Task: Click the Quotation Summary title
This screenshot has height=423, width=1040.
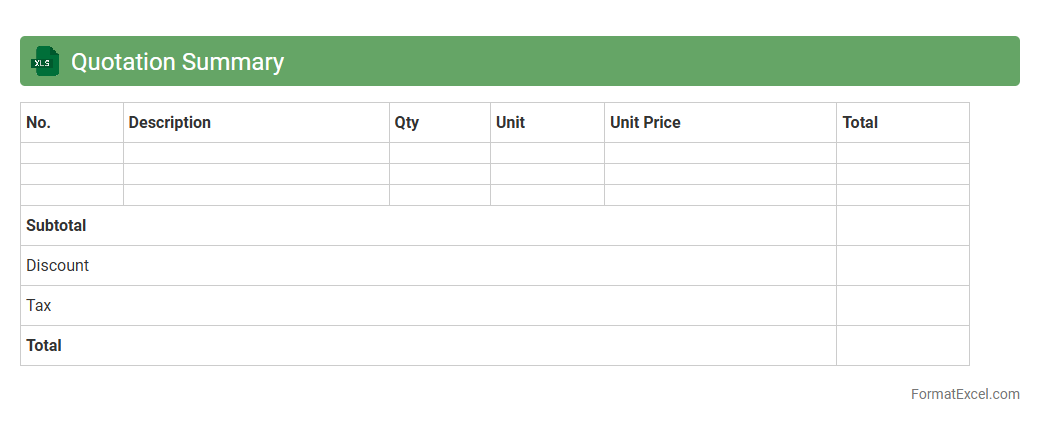Action: pyautogui.click(x=177, y=62)
